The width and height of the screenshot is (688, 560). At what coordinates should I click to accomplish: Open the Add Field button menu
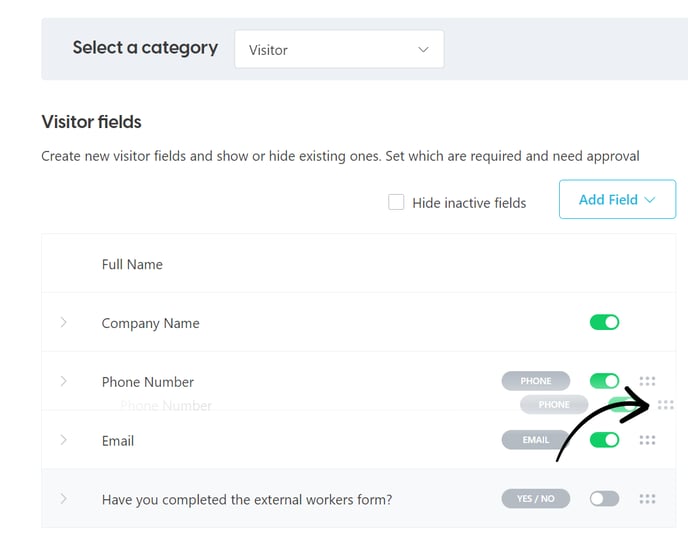point(617,199)
